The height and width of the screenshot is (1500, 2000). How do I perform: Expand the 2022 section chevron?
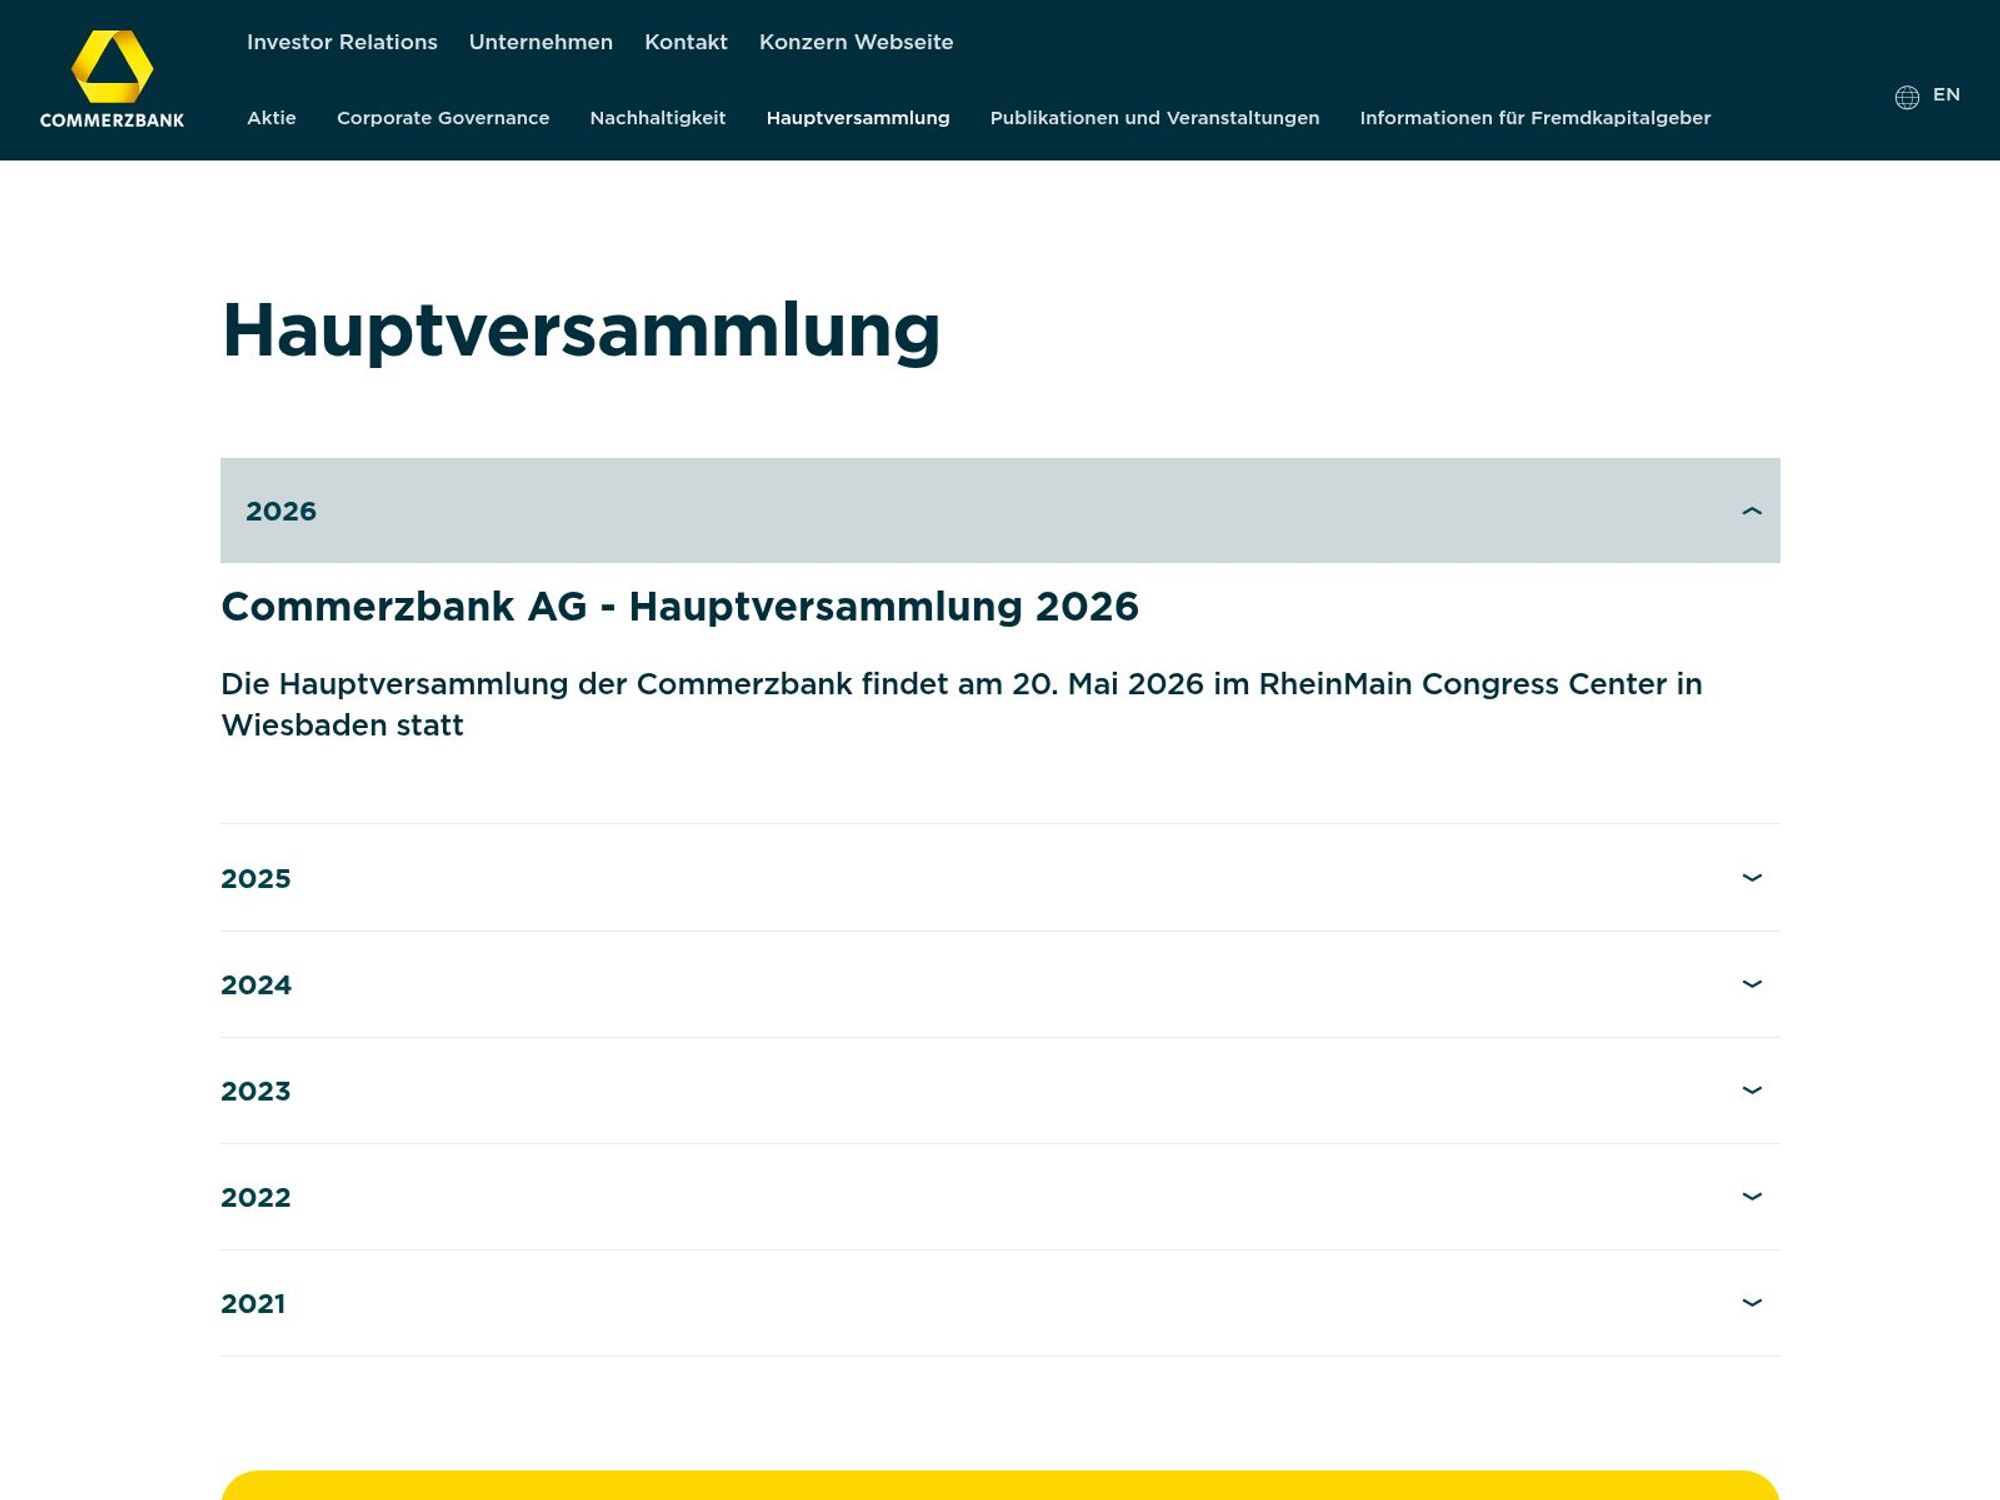pos(1751,1198)
